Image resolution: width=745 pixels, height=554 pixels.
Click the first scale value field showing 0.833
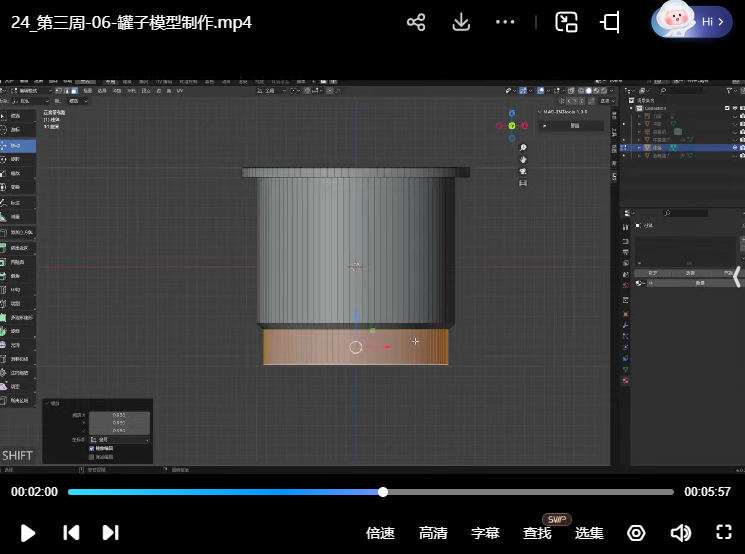point(119,415)
